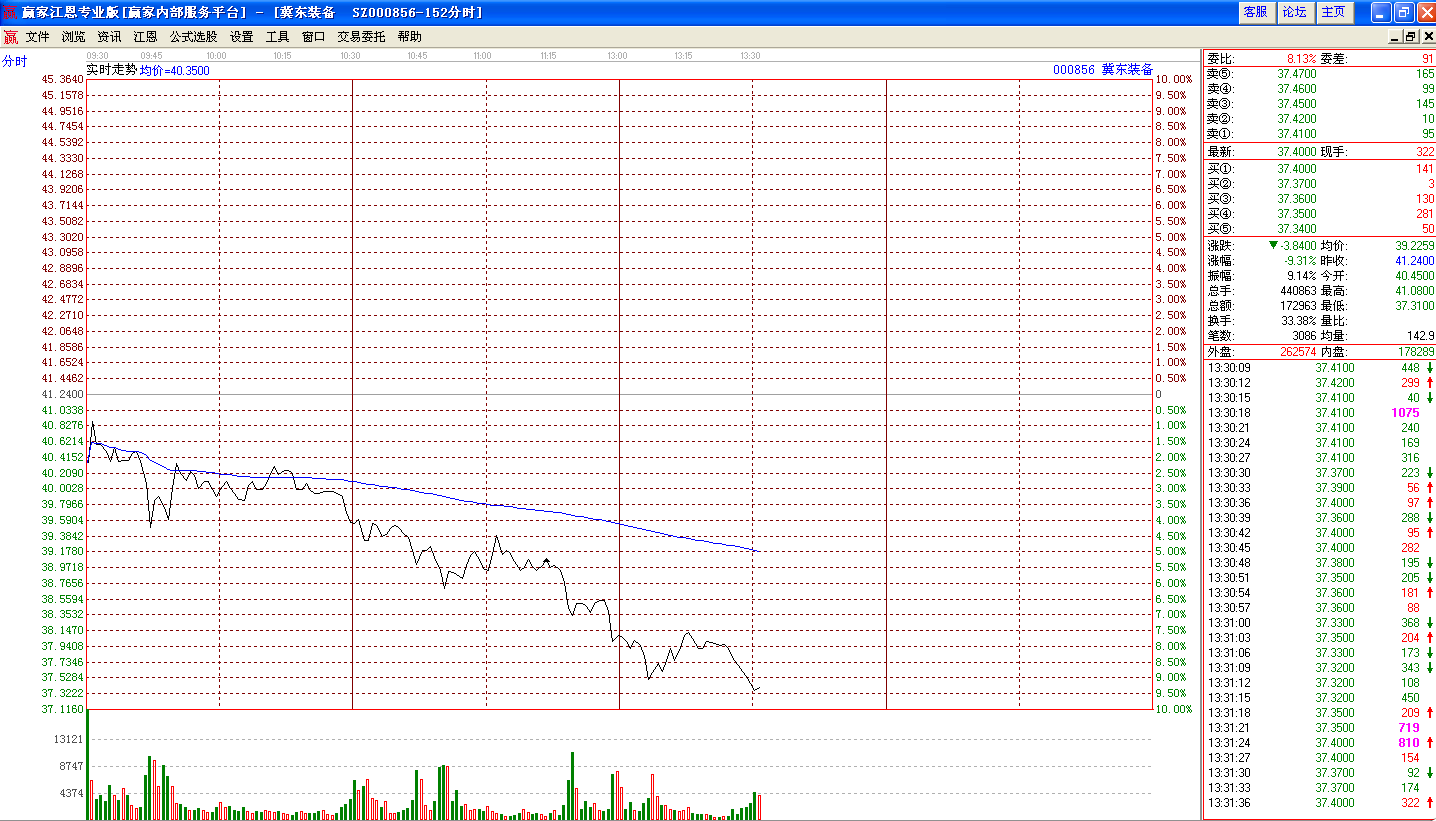Open the 江恩 menu
This screenshot has width=1436, height=821.
click(145, 36)
